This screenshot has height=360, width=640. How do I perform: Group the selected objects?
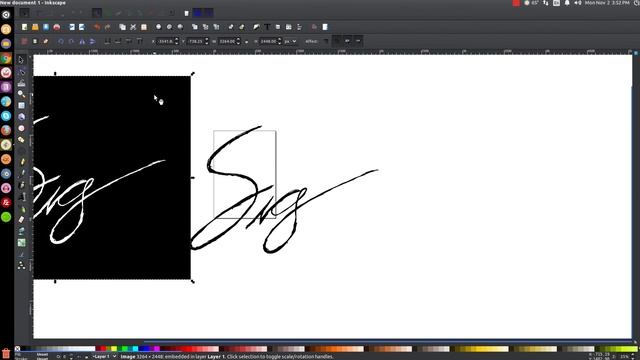(231, 27)
